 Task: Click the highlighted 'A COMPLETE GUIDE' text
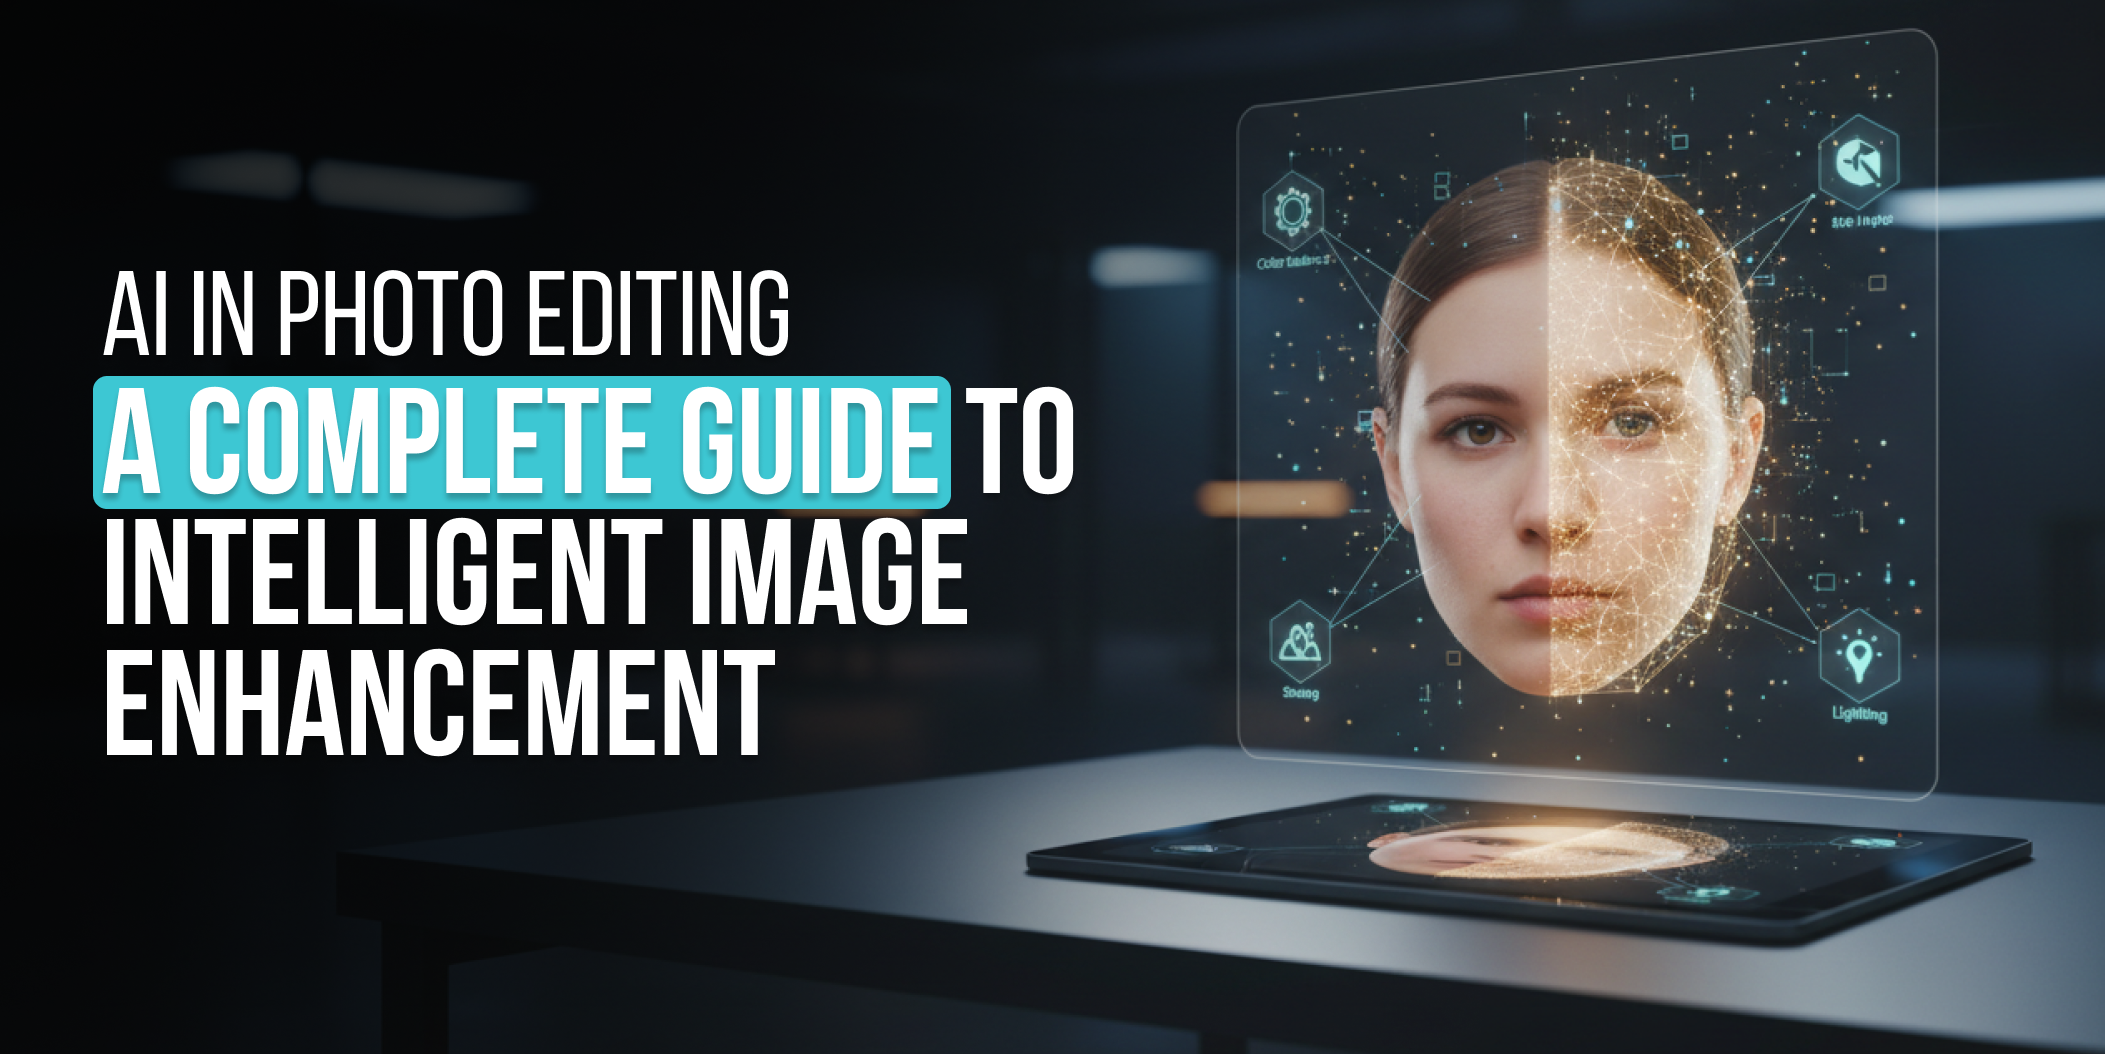coord(521,442)
